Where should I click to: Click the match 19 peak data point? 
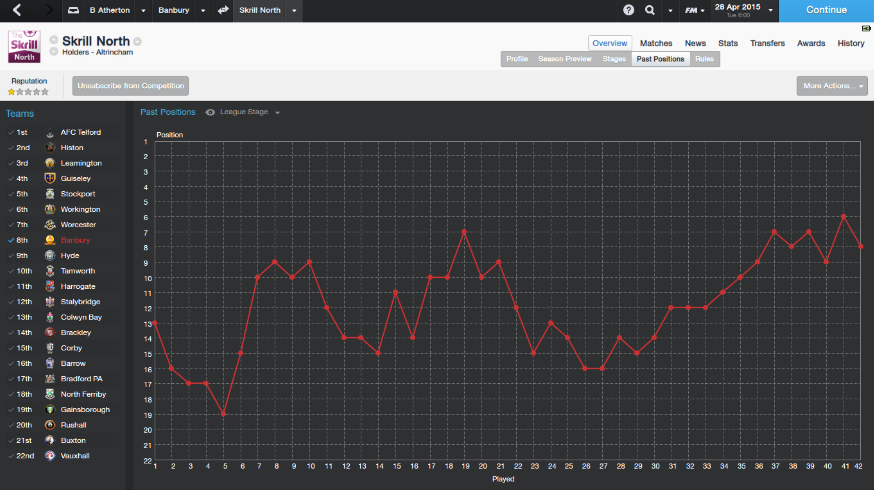[464, 232]
